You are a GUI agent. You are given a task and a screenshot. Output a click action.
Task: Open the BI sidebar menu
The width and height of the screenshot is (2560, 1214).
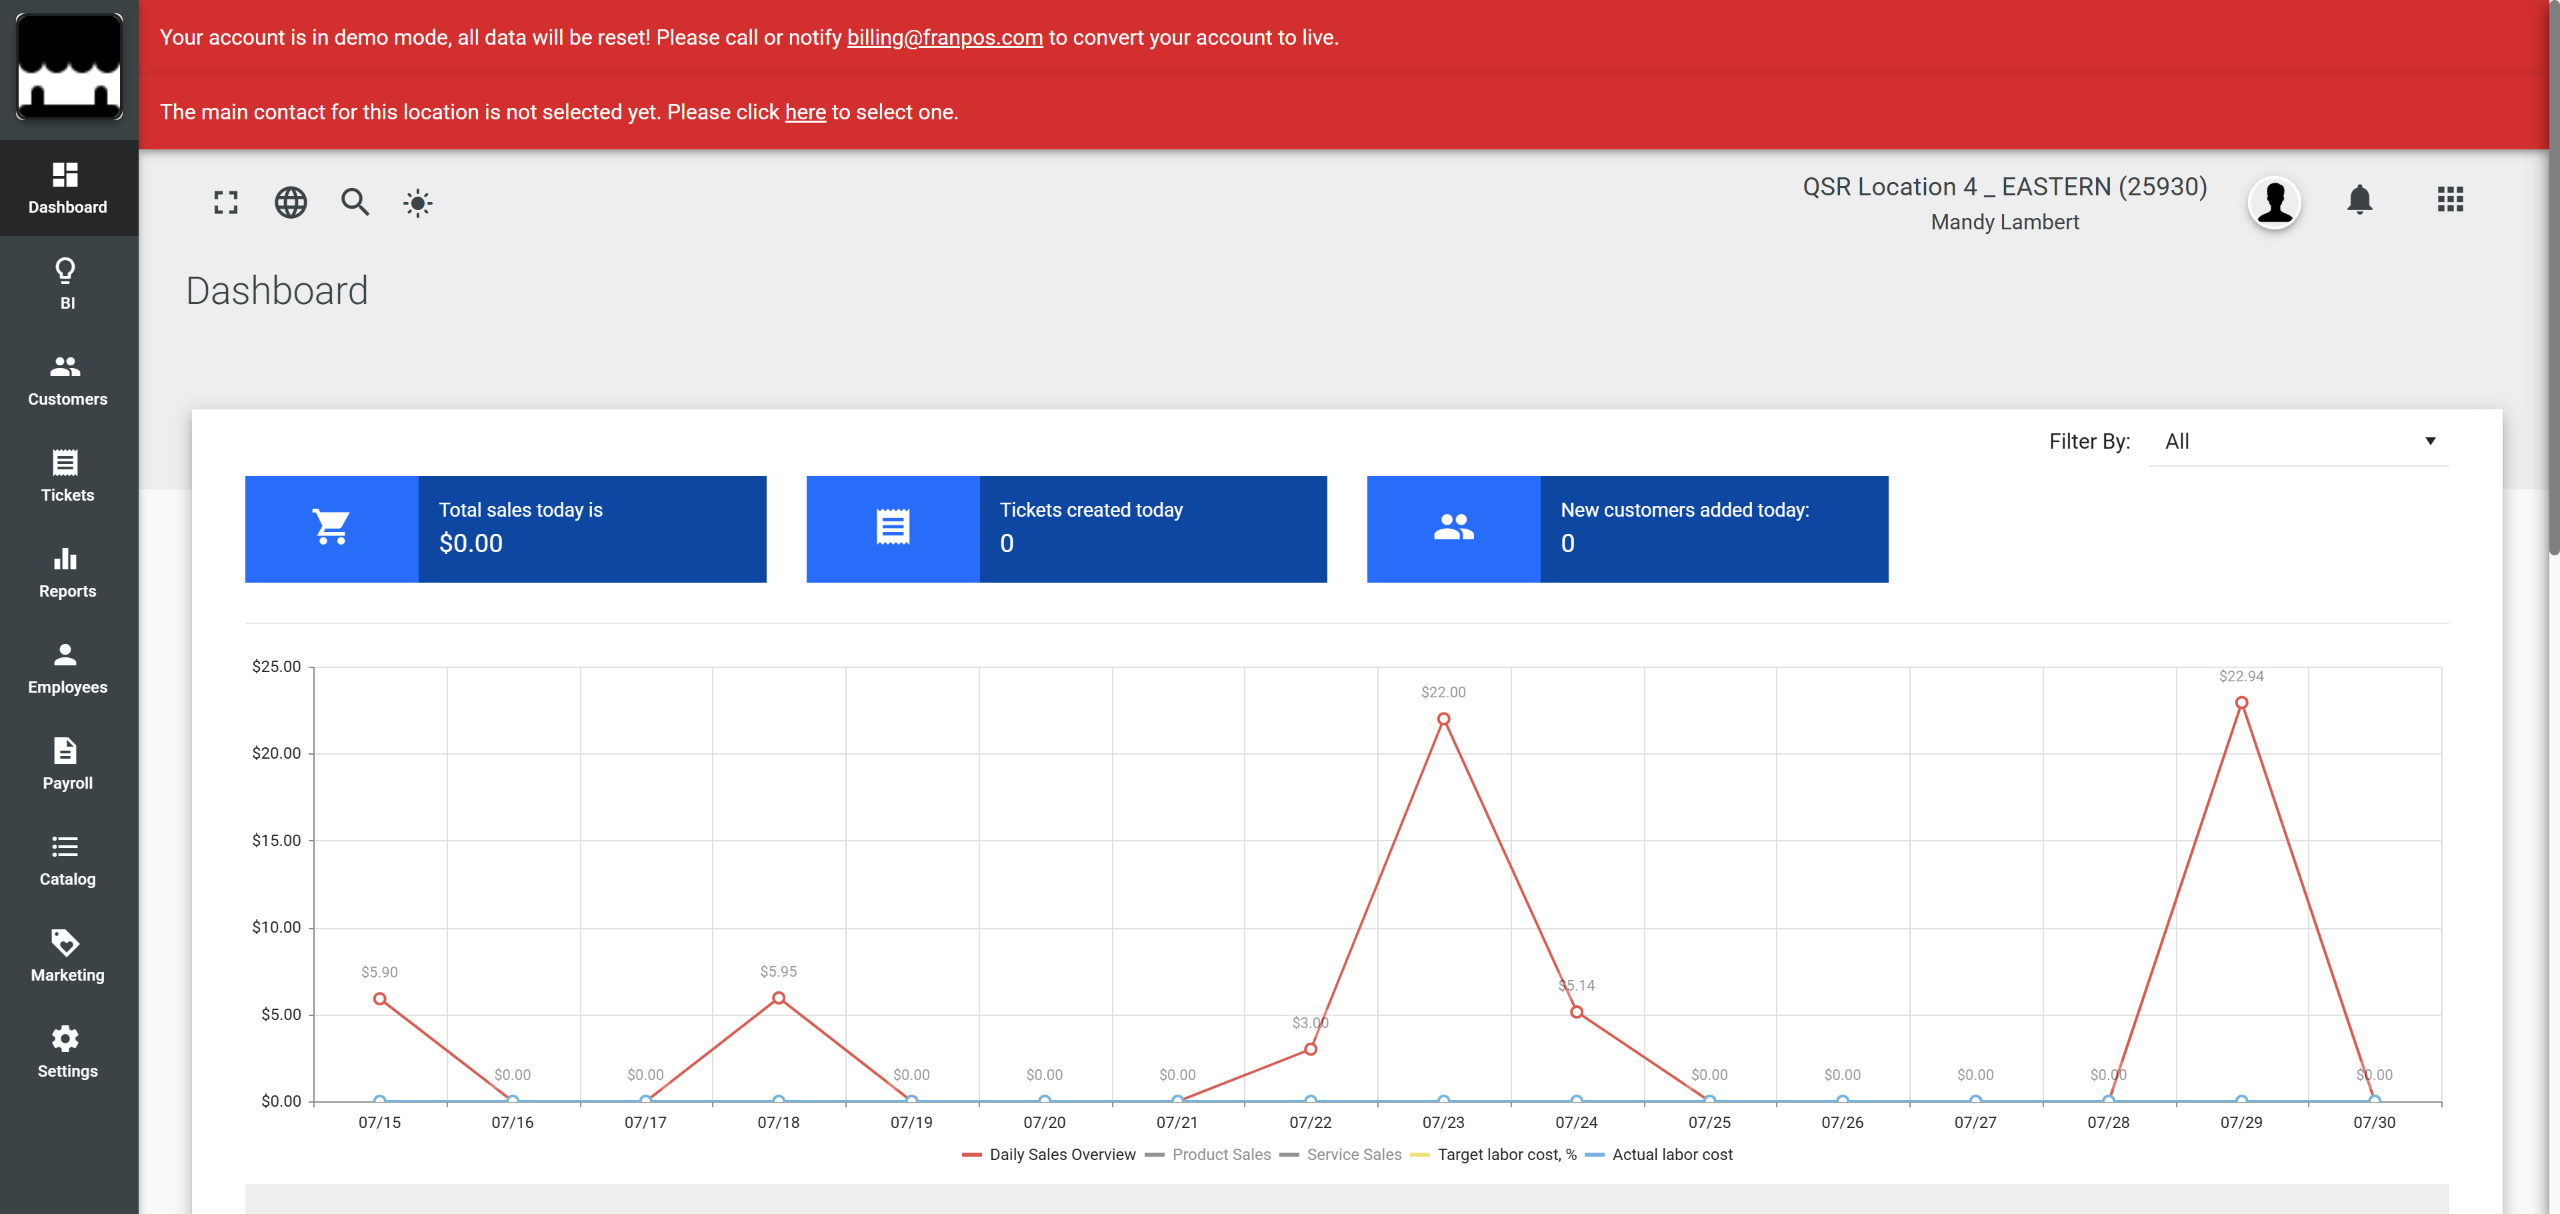tap(67, 284)
